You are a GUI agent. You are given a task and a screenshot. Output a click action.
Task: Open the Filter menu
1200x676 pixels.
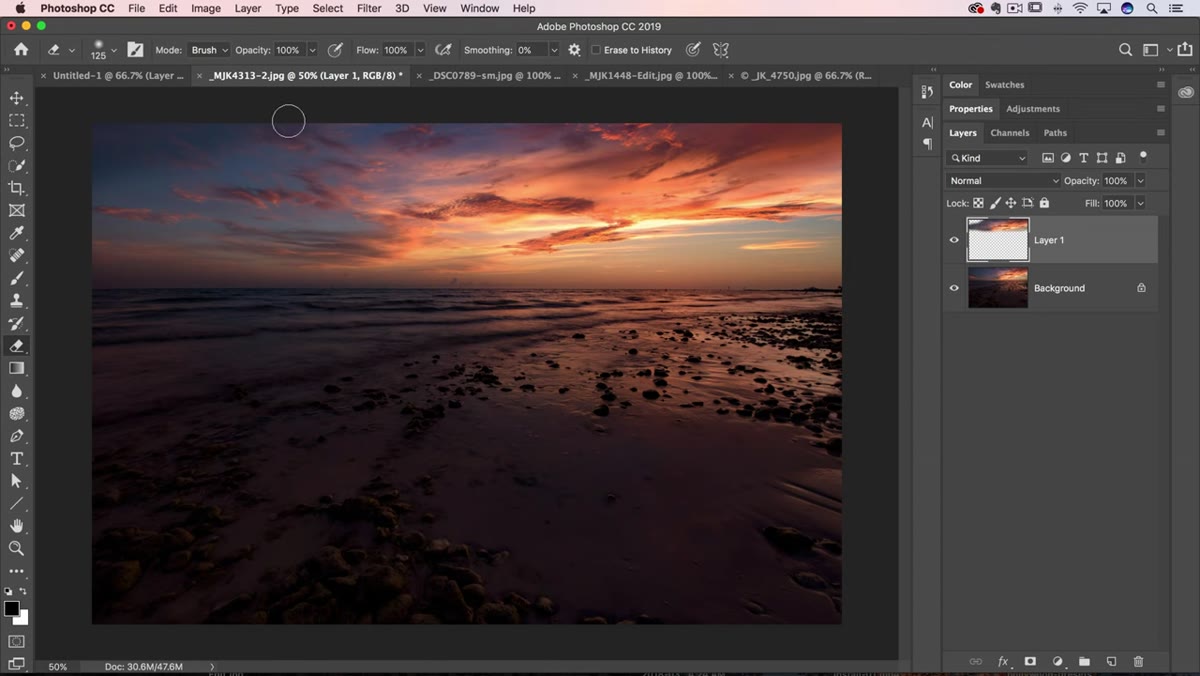[x=369, y=8]
